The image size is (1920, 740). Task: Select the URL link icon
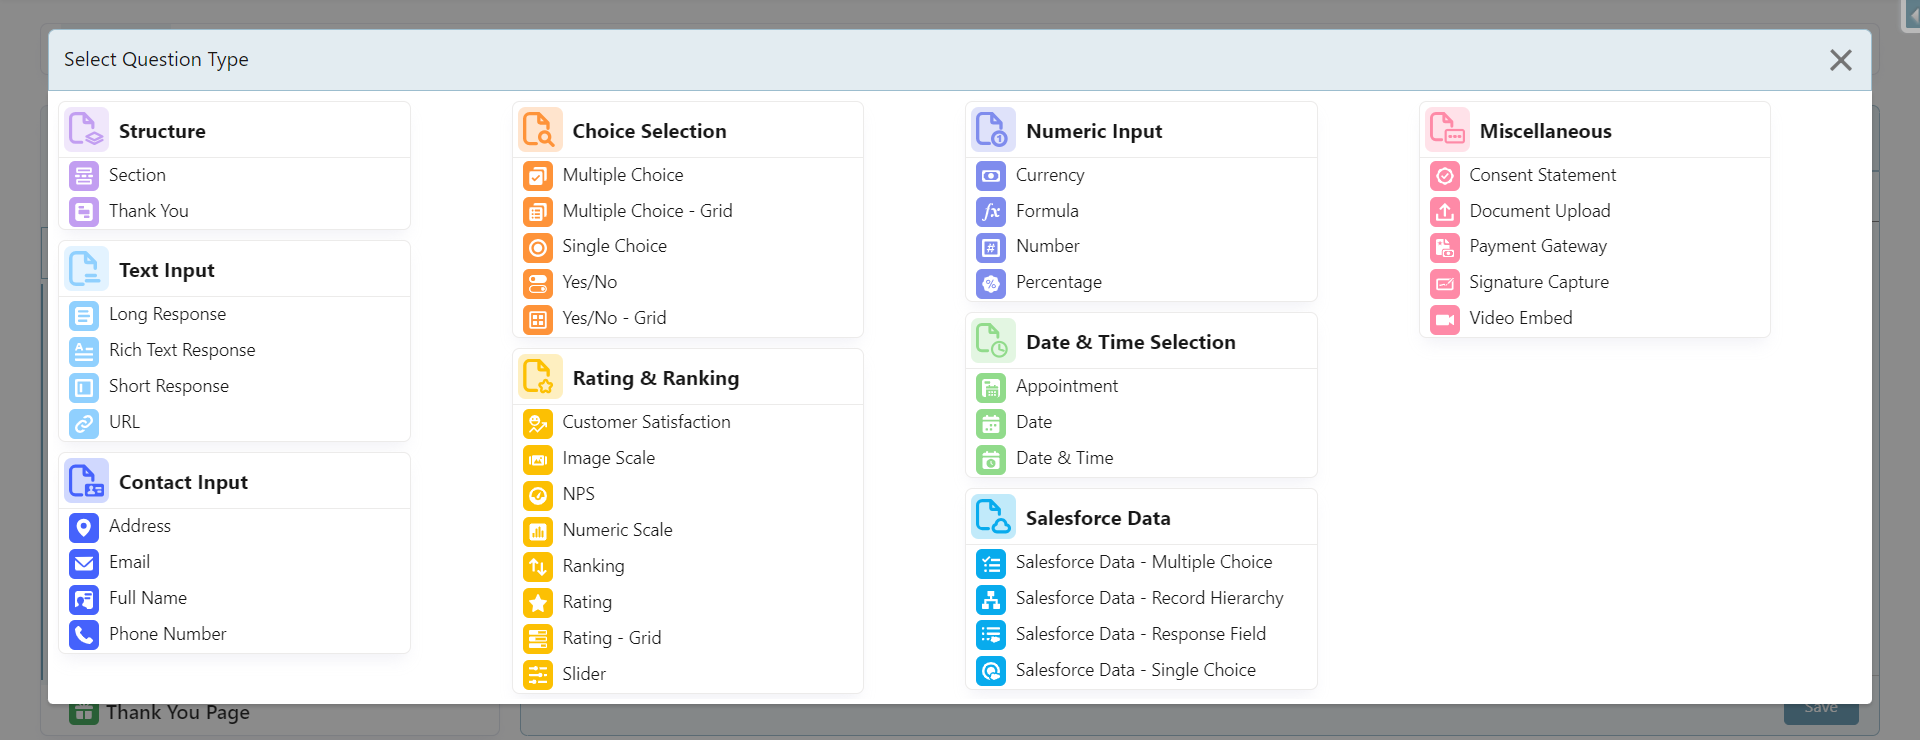(84, 423)
